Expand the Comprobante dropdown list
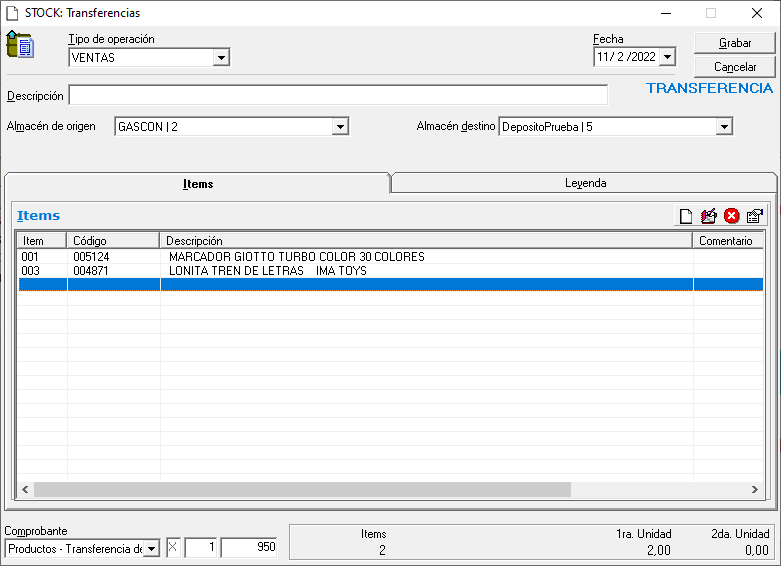Screen dimensions: 781x566 (x=151, y=548)
